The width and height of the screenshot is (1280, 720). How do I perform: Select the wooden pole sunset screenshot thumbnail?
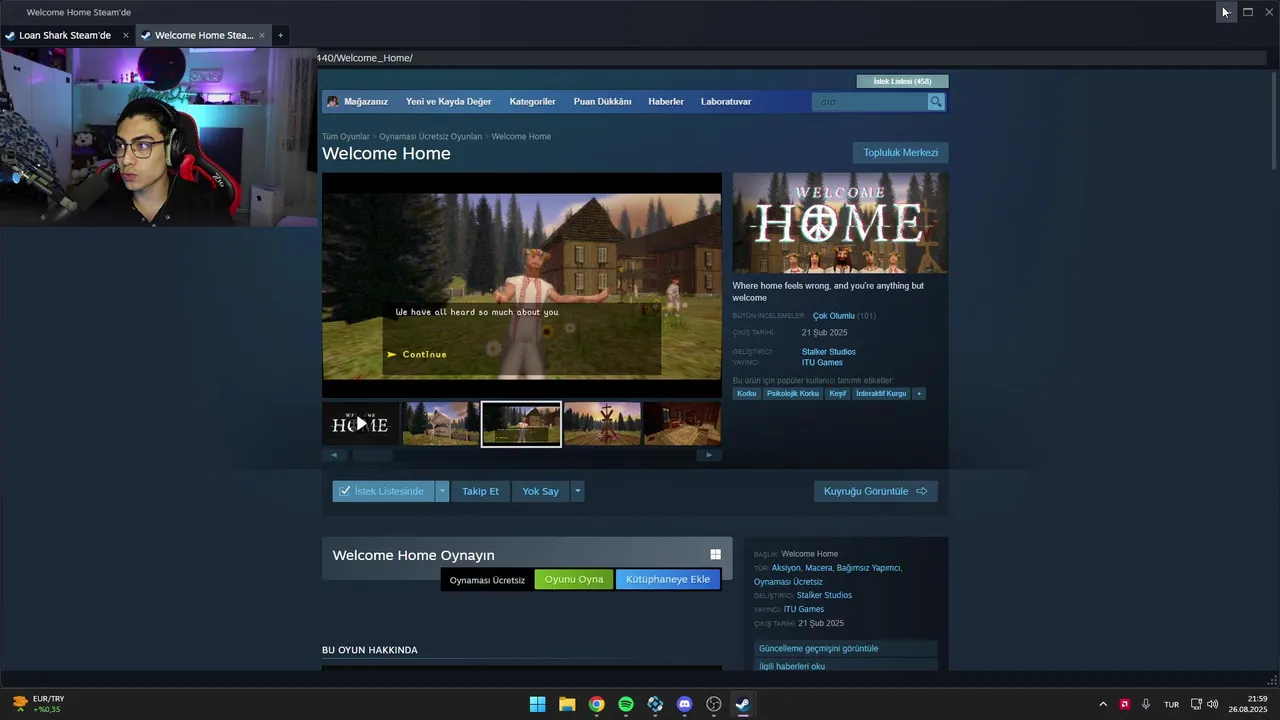602,424
